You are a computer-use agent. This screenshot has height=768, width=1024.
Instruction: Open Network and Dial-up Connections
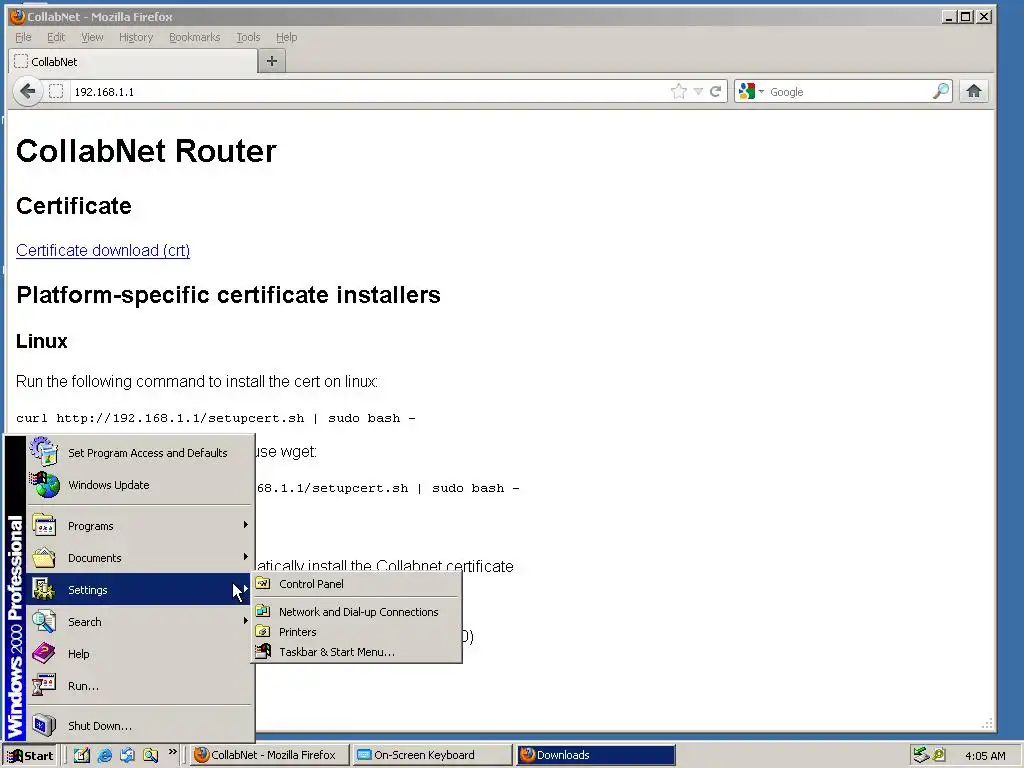click(x=357, y=612)
